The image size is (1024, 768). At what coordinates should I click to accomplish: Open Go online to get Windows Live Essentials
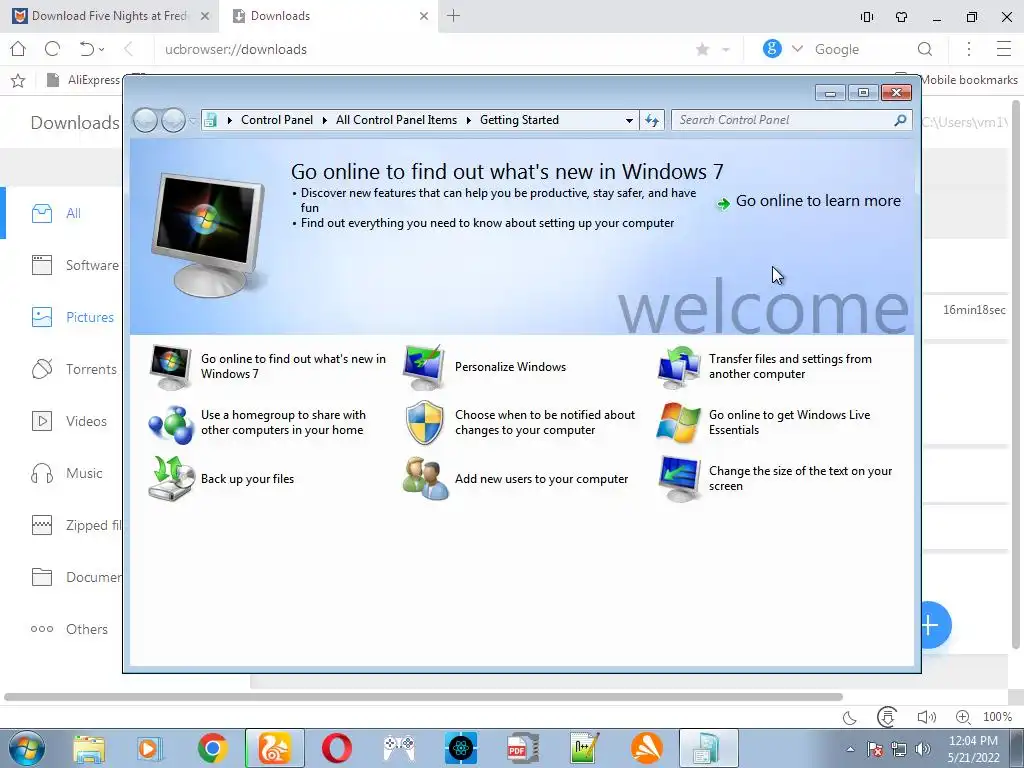coord(764,423)
